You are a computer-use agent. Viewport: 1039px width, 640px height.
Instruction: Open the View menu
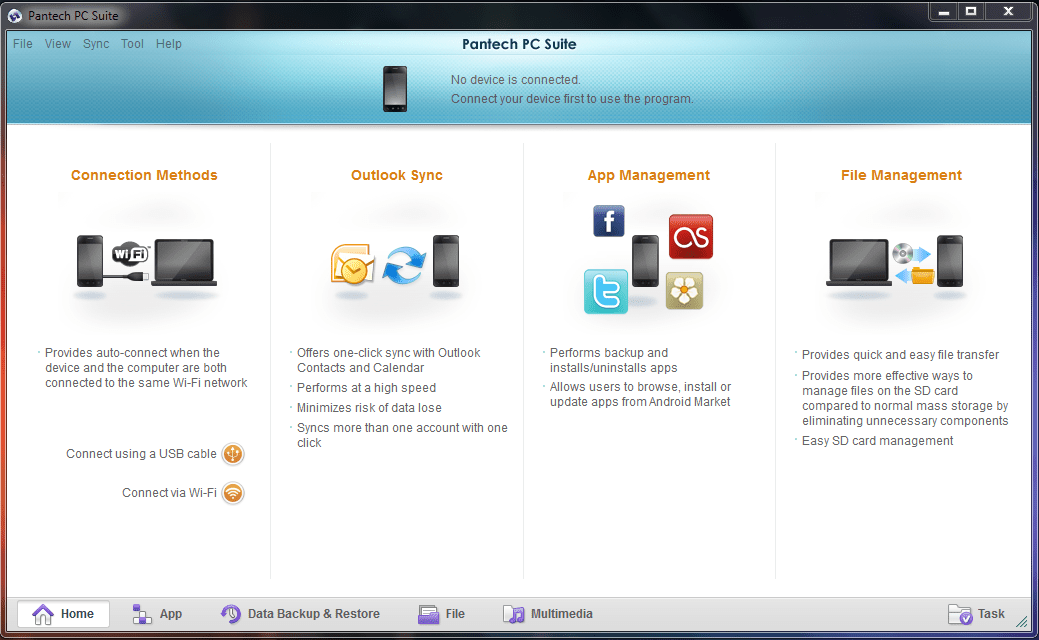pos(58,44)
